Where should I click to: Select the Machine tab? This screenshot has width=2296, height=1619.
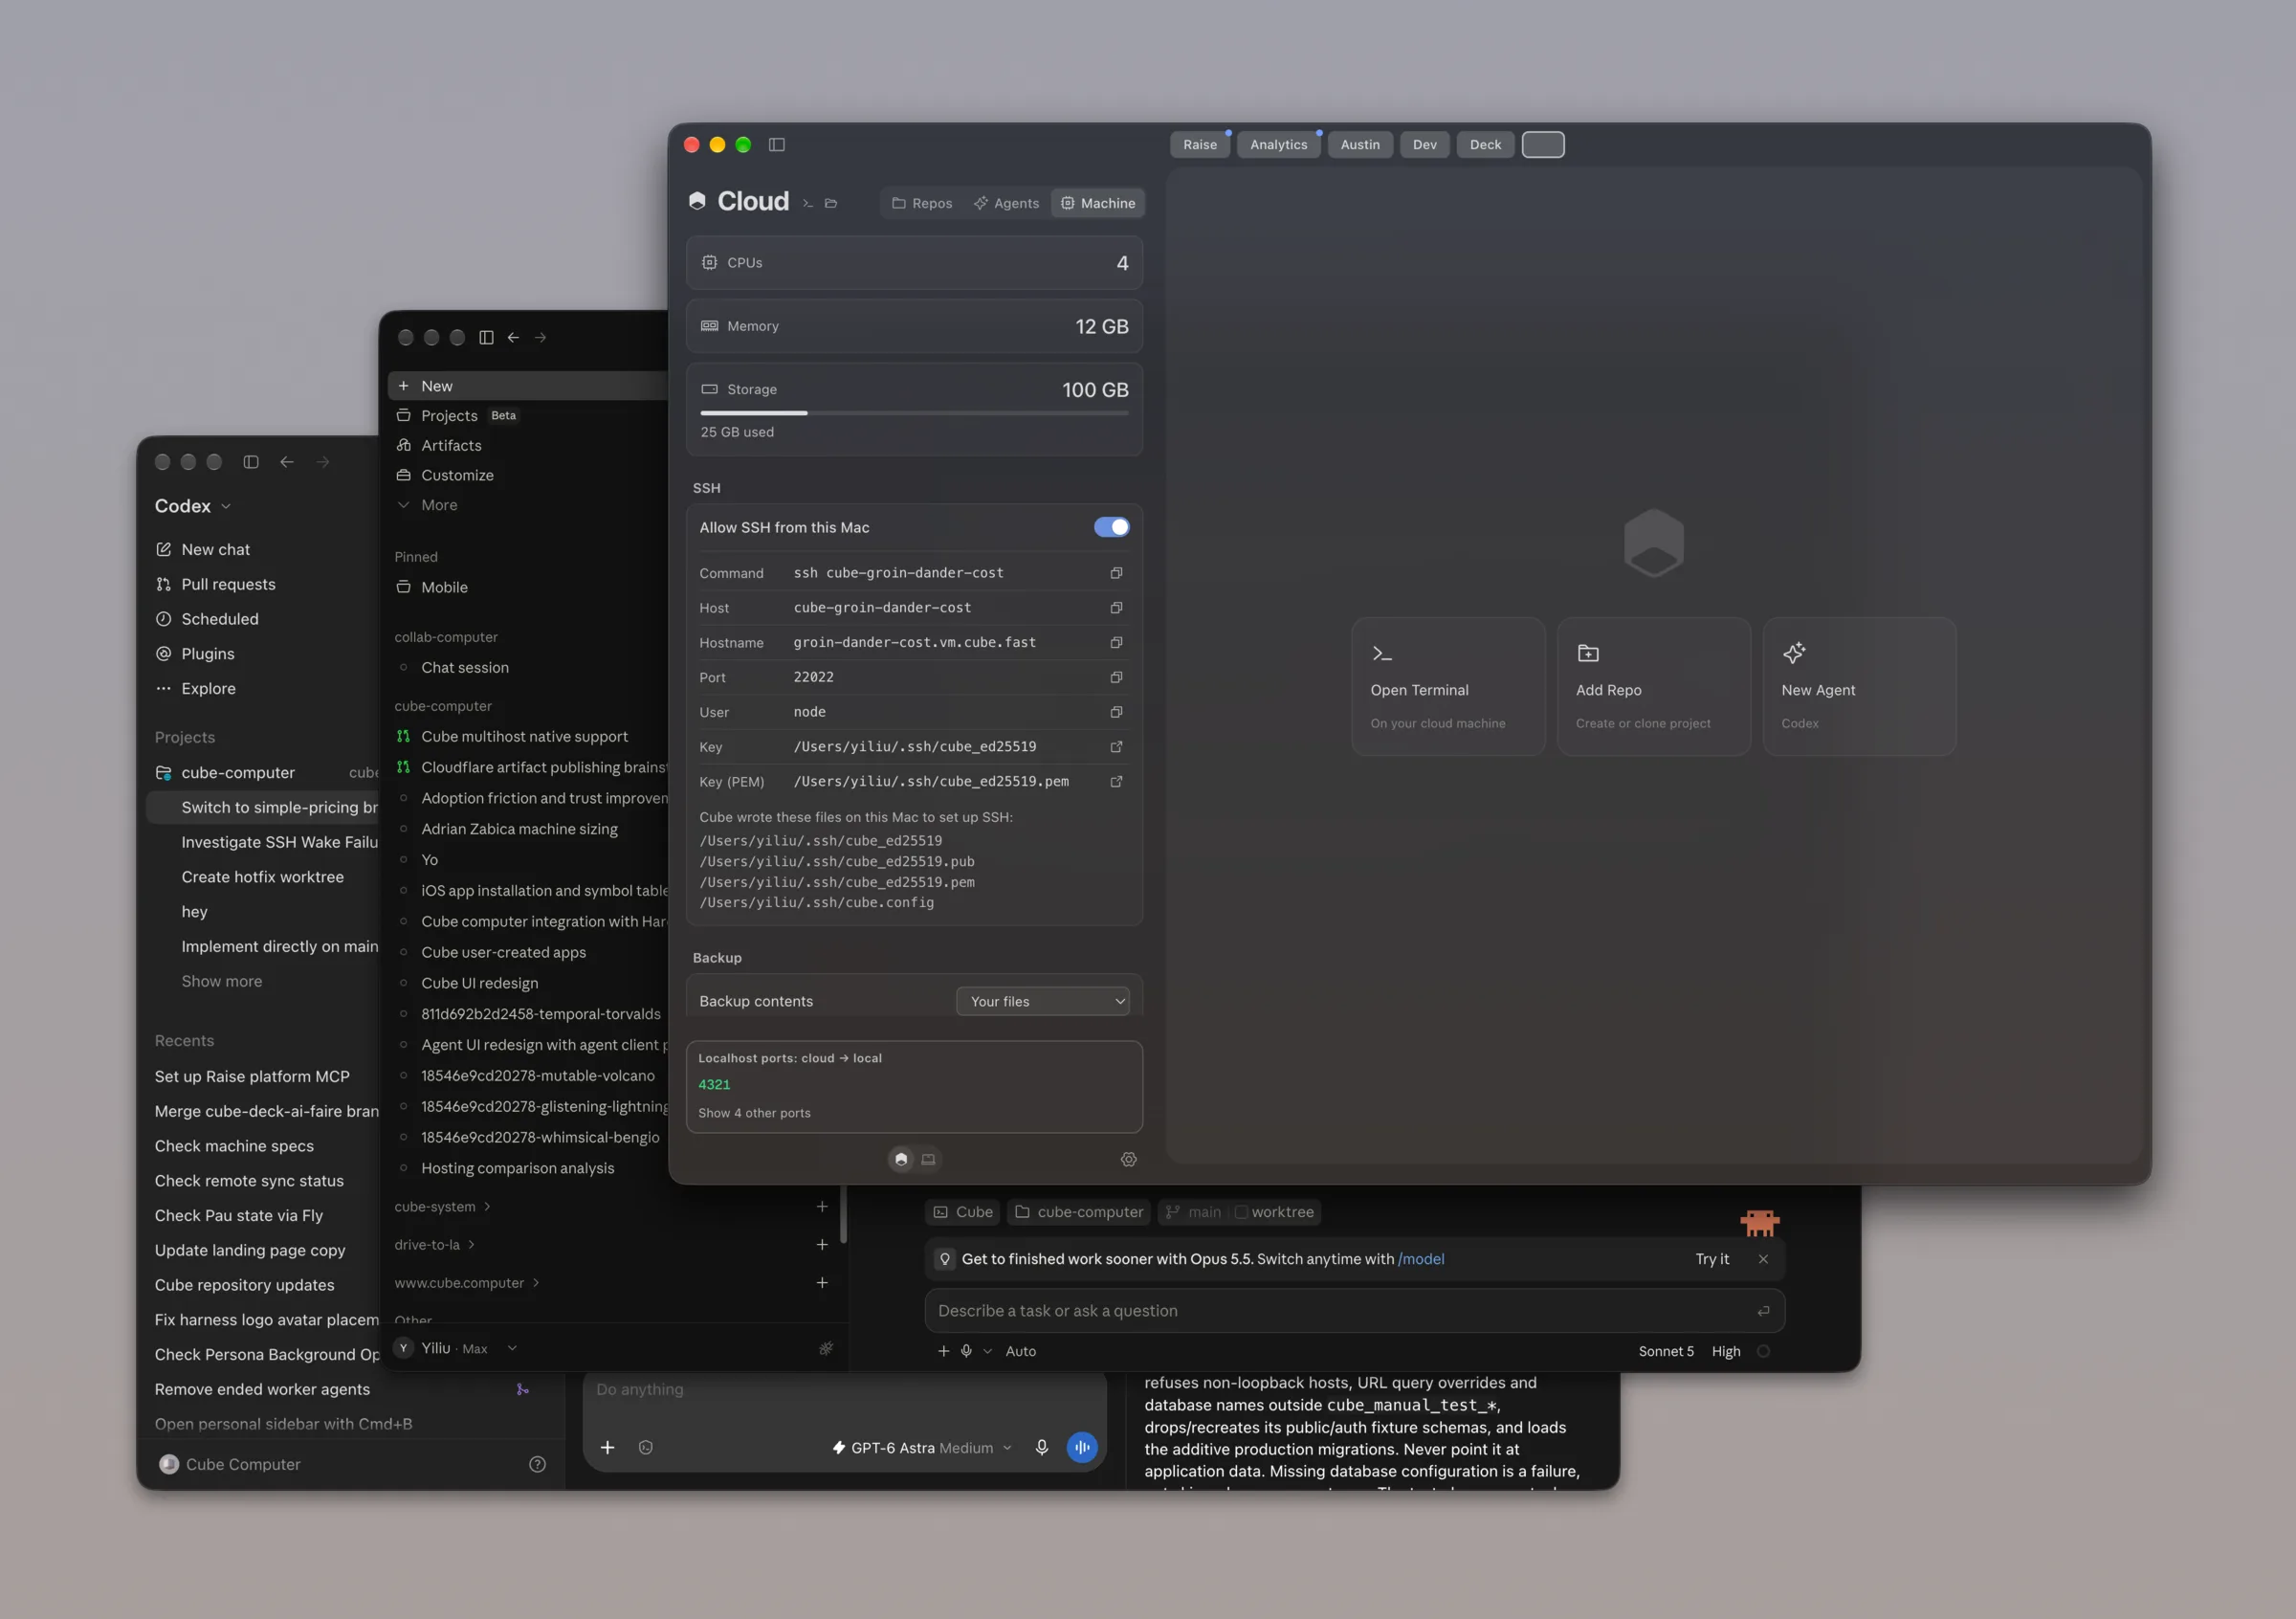(x=1098, y=203)
